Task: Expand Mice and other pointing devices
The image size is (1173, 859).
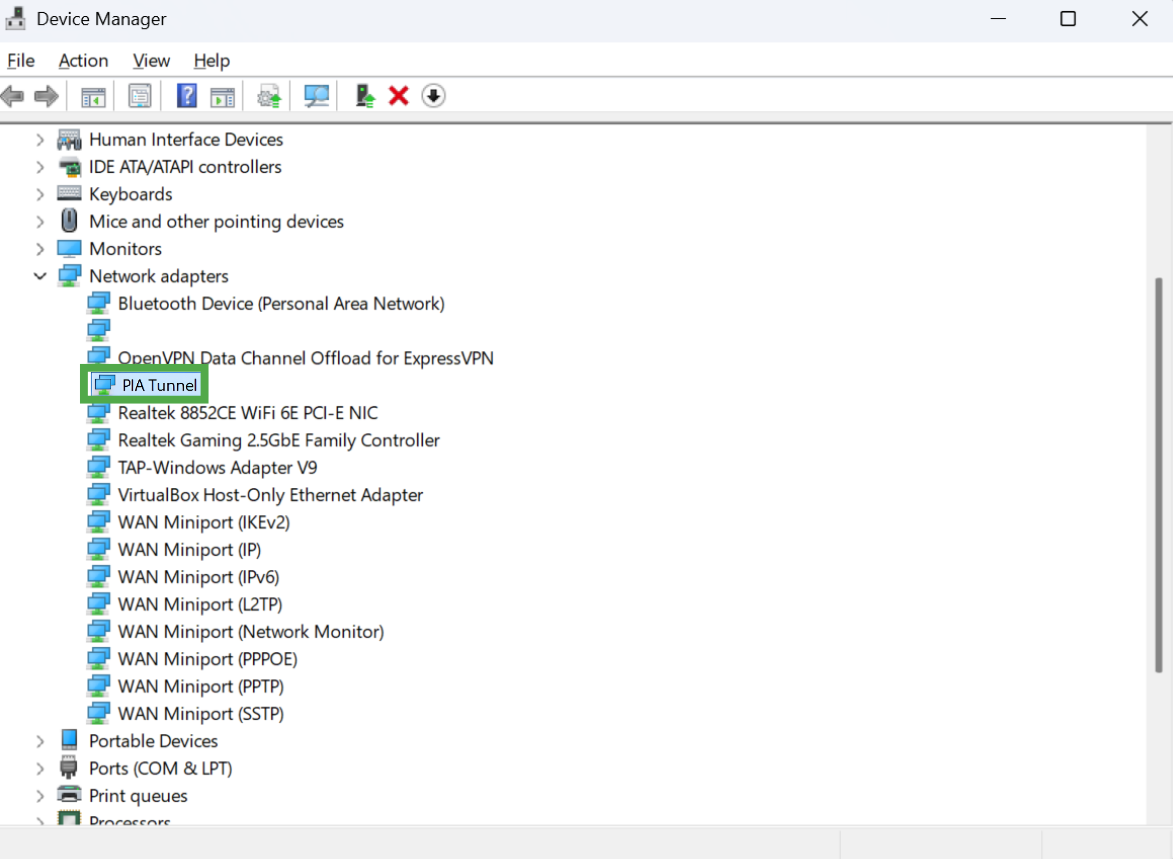Action: (40, 221)
